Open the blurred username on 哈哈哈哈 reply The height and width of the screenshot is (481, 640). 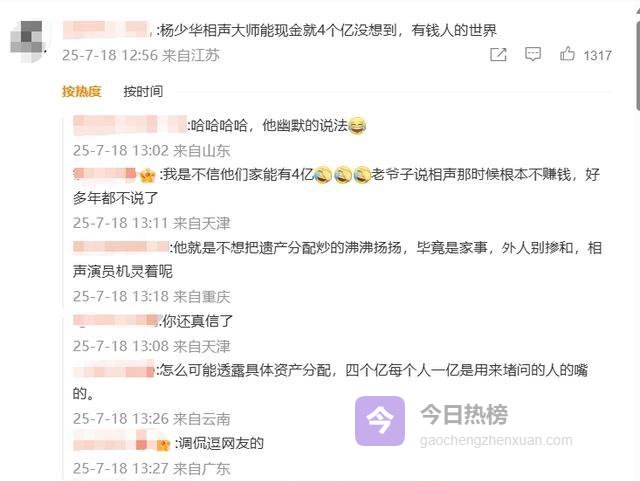point(130,125)
